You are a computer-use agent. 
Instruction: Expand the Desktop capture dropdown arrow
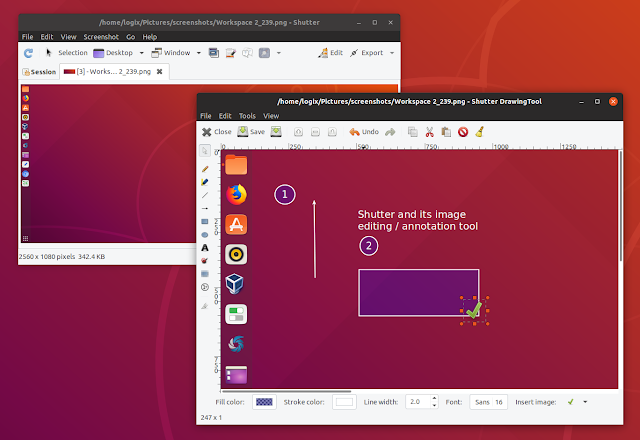click(x=142, y=53)
